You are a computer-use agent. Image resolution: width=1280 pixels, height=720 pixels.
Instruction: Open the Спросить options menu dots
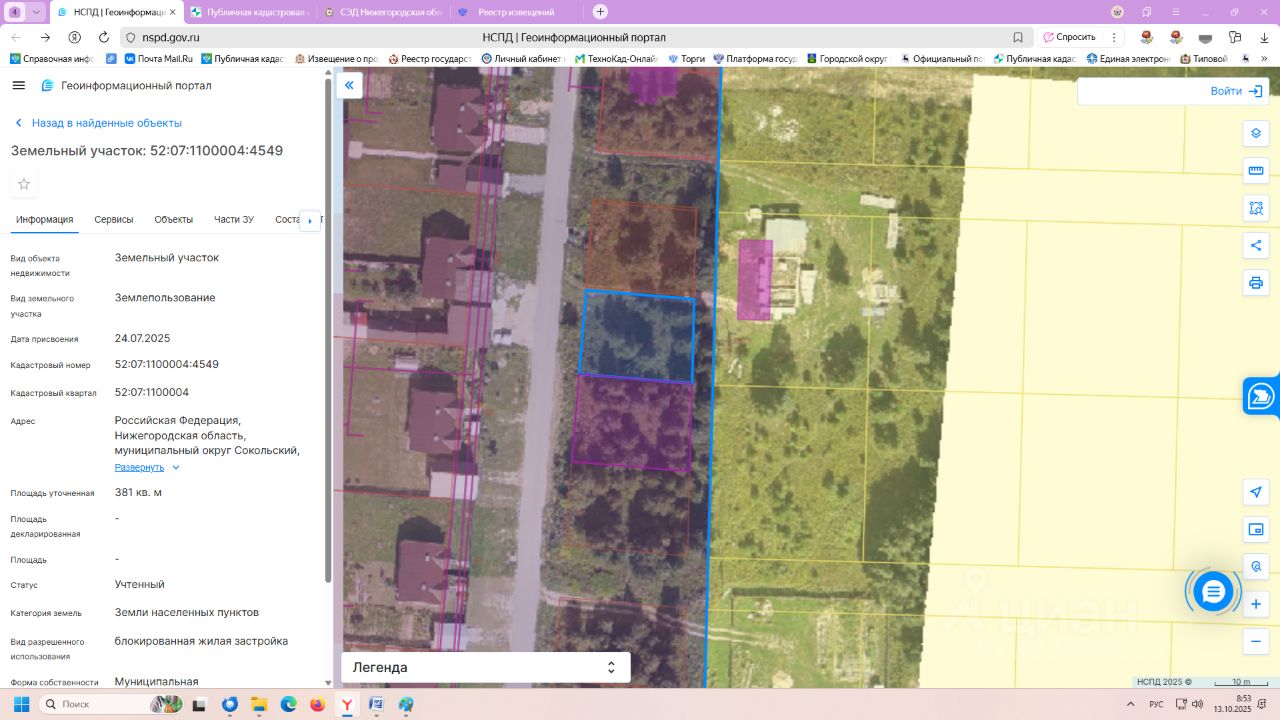[1114, 37]
